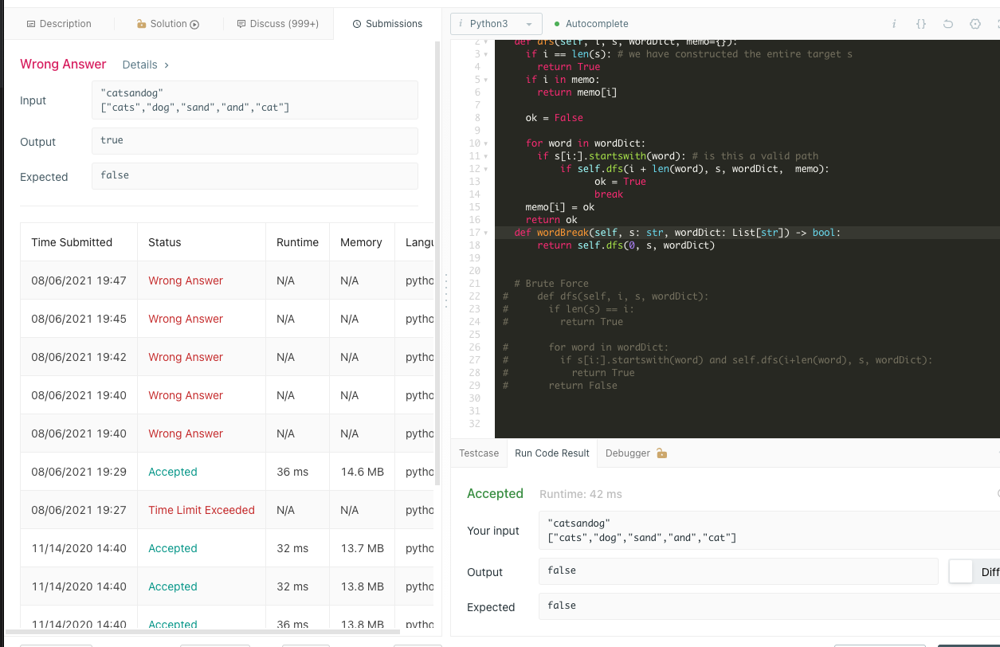Open the 08/06/2021 19:29 Accepted submission
The height and width of the screenshot is (647, 1000).
173,472
